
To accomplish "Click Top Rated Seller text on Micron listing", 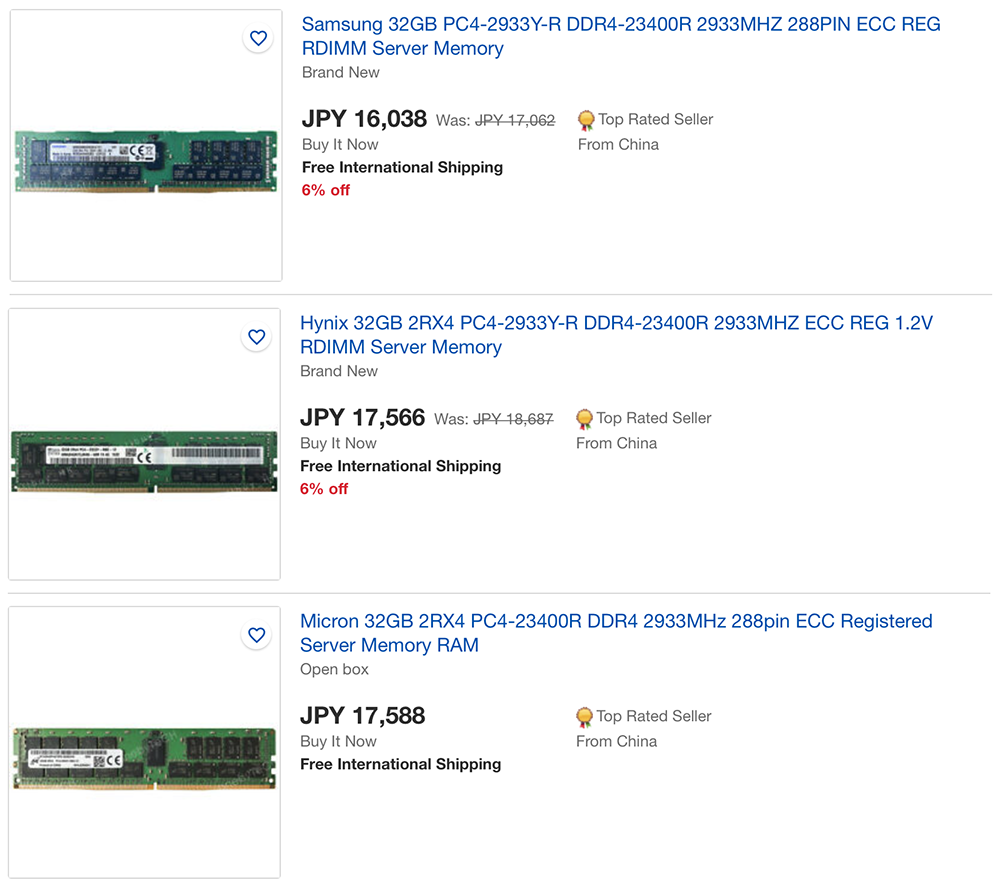I will (653, 716).
